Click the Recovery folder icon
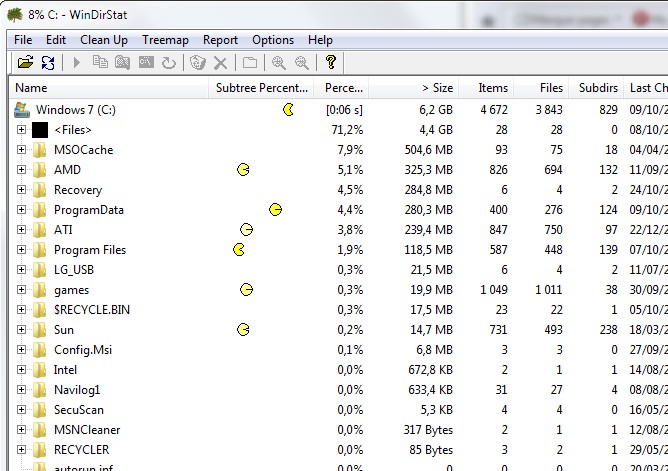Image resolution: width=668 pixels, height=471 pixels. [x=40, y=190]
